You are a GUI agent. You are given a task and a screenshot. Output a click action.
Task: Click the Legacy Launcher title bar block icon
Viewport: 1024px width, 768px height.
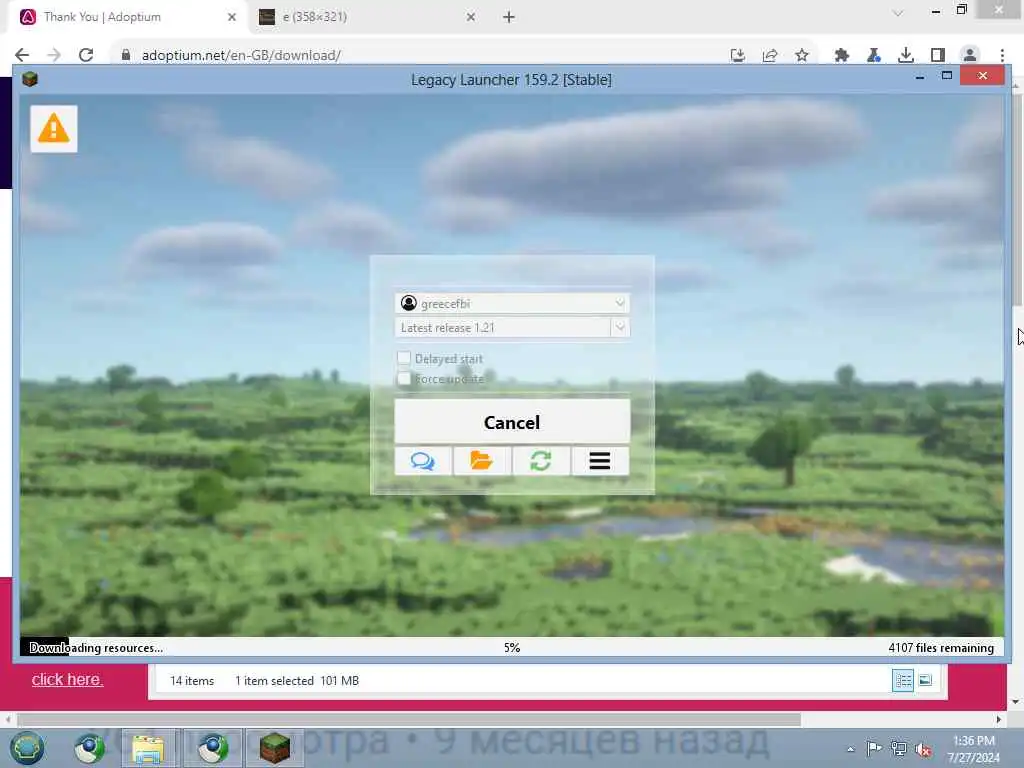pos(30,79)
